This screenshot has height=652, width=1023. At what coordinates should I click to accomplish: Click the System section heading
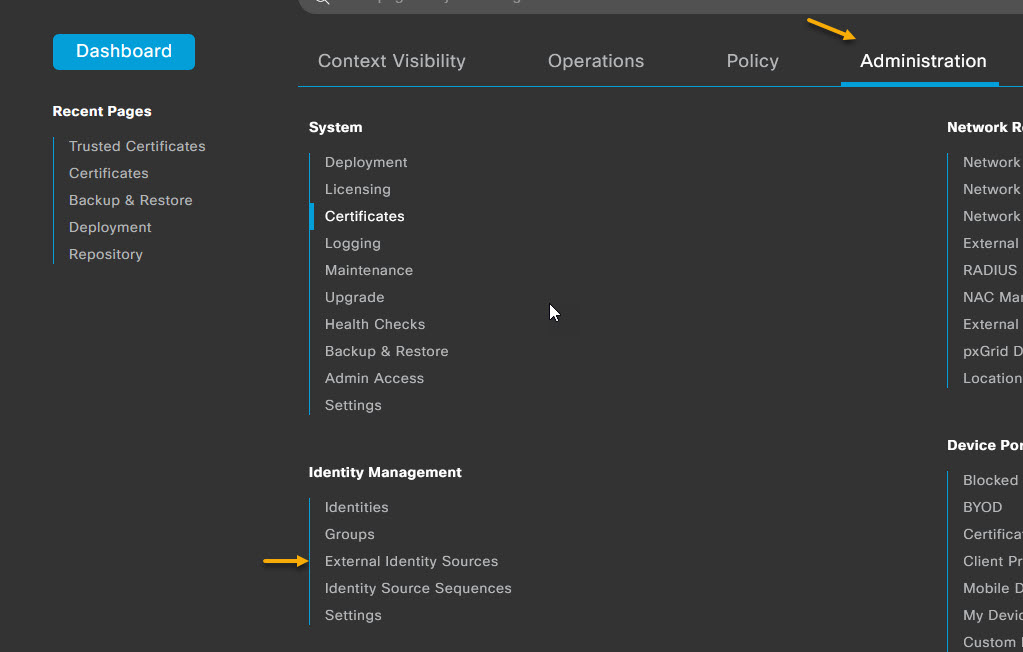click(x=335, y=127)
